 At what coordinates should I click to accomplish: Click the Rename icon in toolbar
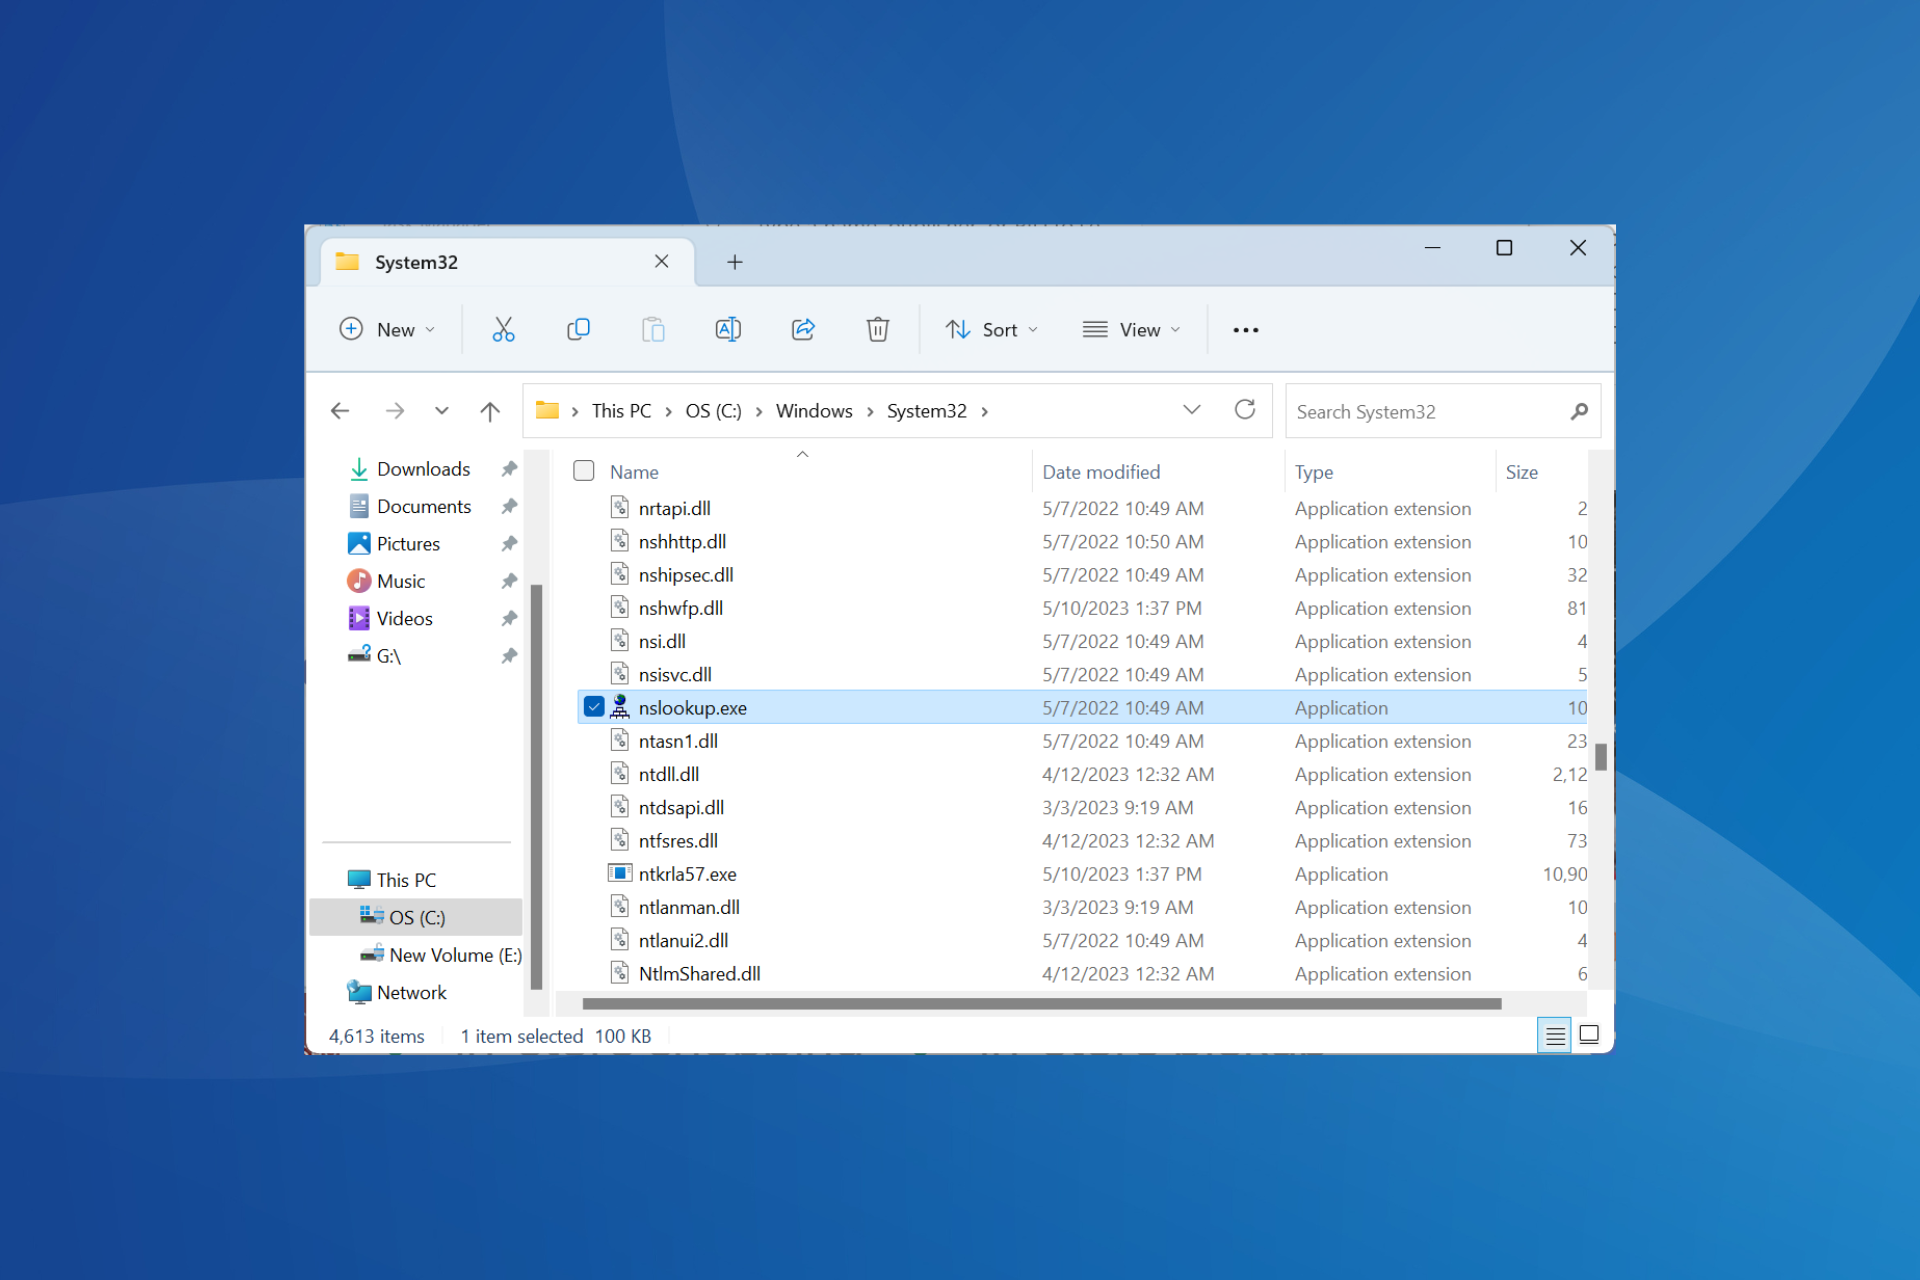(x=728, y=329)
